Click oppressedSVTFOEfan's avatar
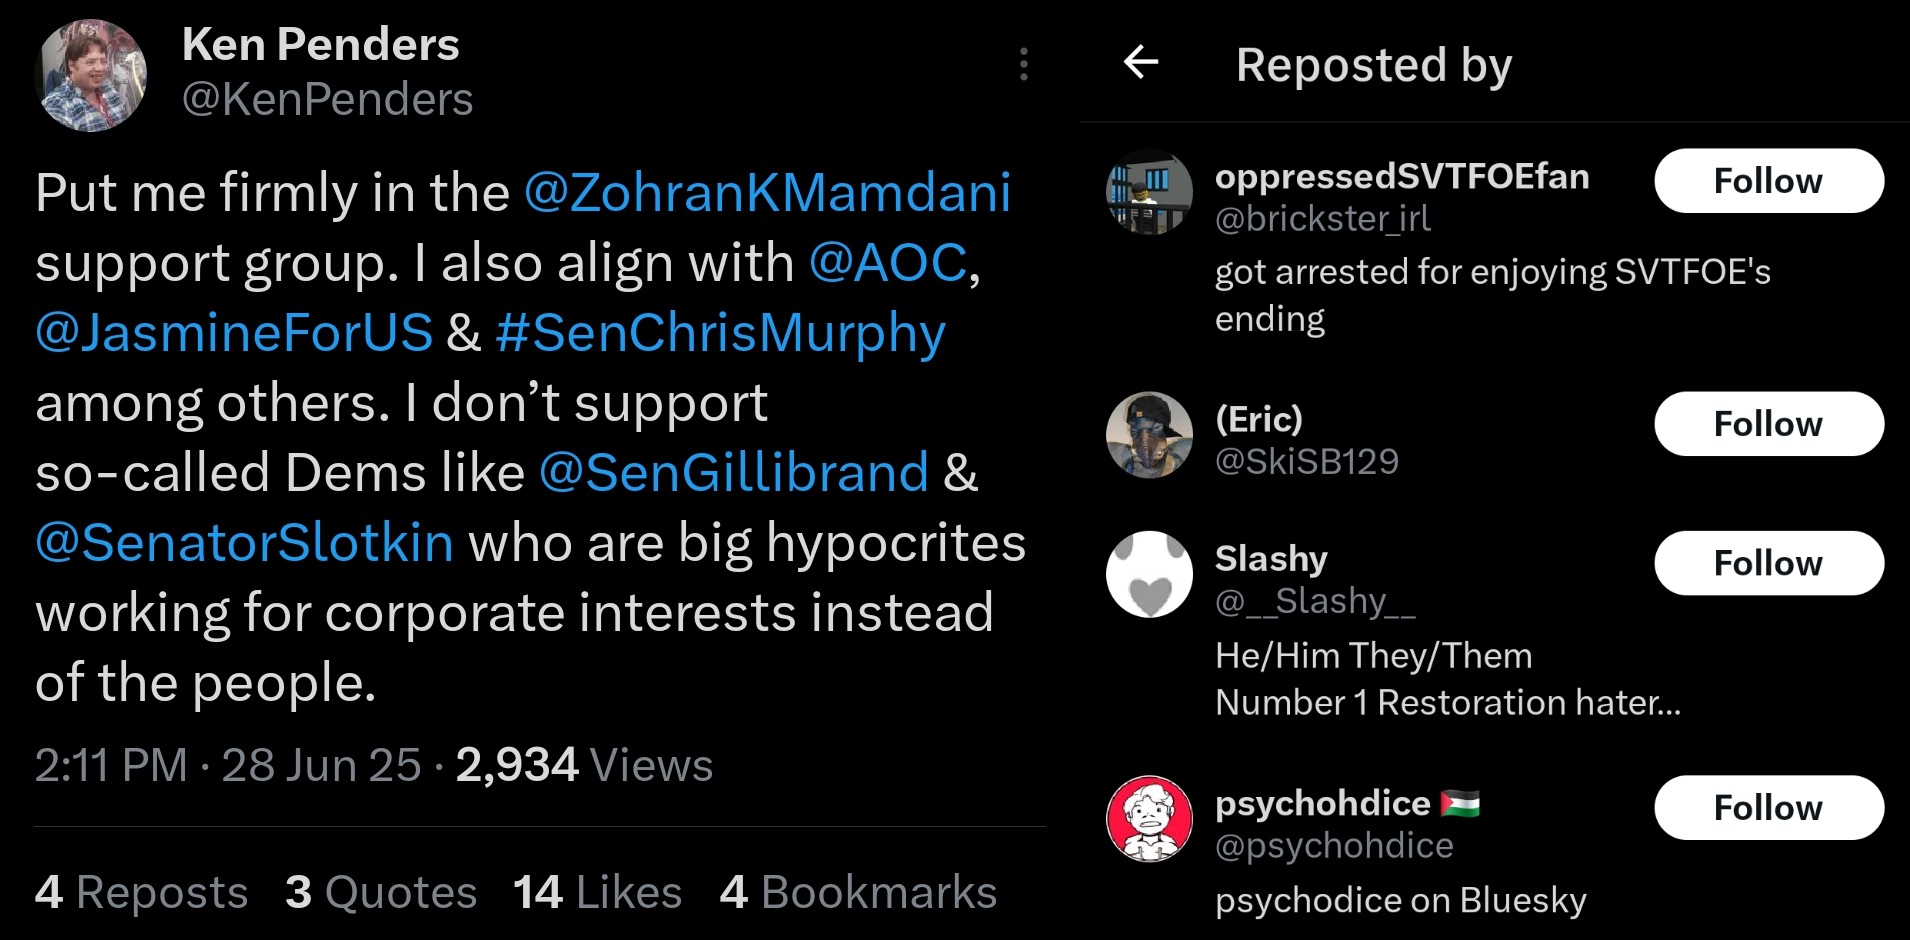Viewport: 1910px width, 940px height. (1149, 192)
